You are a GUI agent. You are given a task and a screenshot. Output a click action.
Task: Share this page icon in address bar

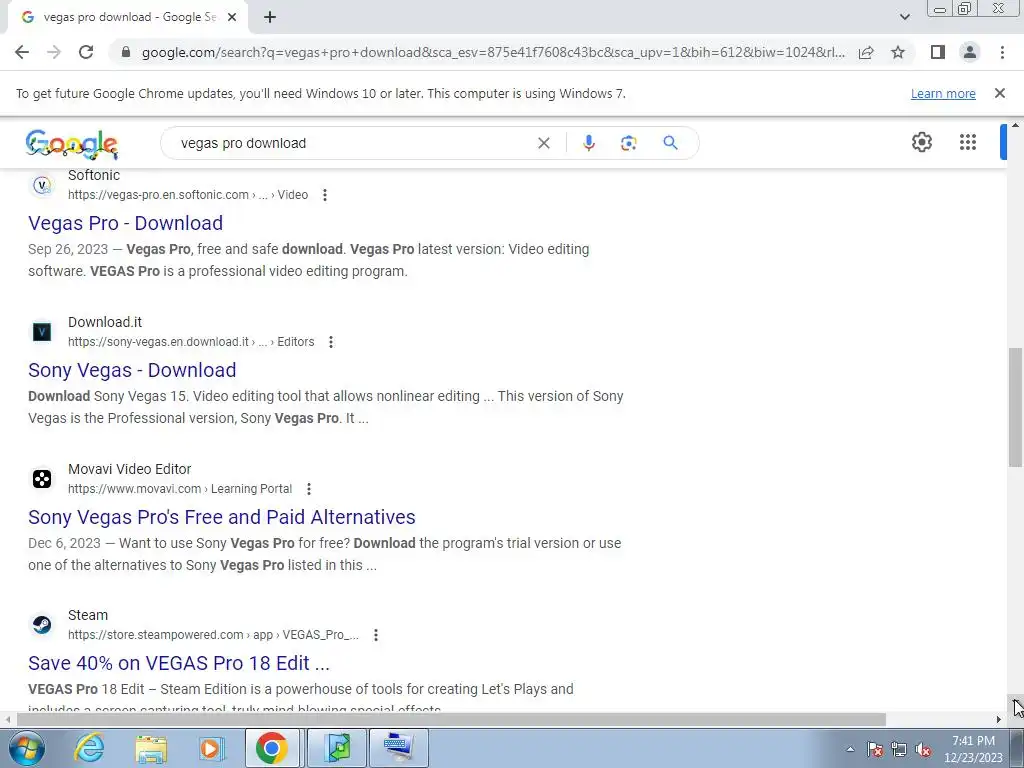click(x=866, y=52)
